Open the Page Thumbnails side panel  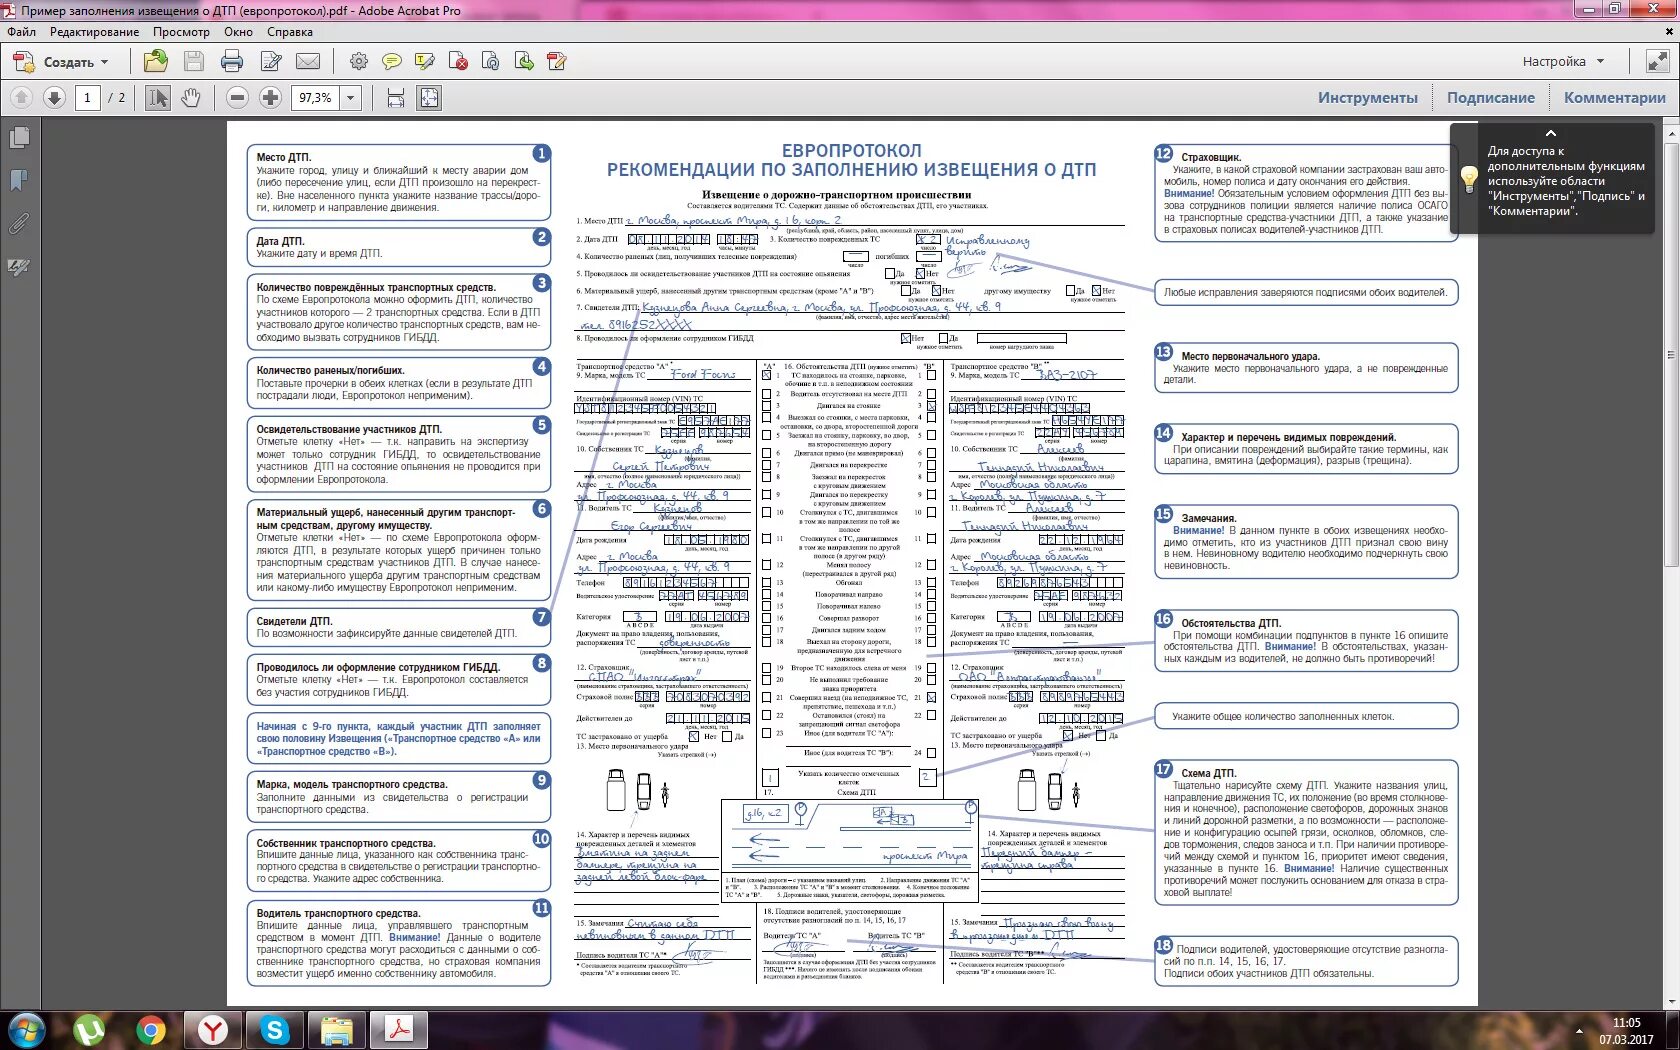pos(19,138)
